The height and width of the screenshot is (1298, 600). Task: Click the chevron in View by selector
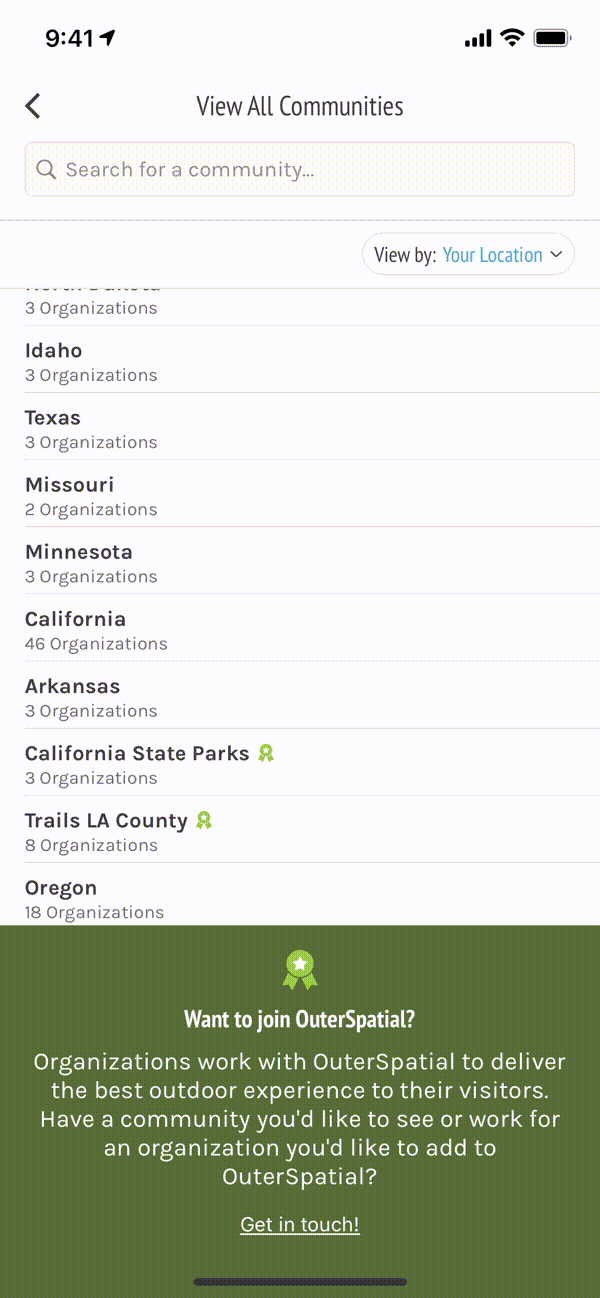557,254
